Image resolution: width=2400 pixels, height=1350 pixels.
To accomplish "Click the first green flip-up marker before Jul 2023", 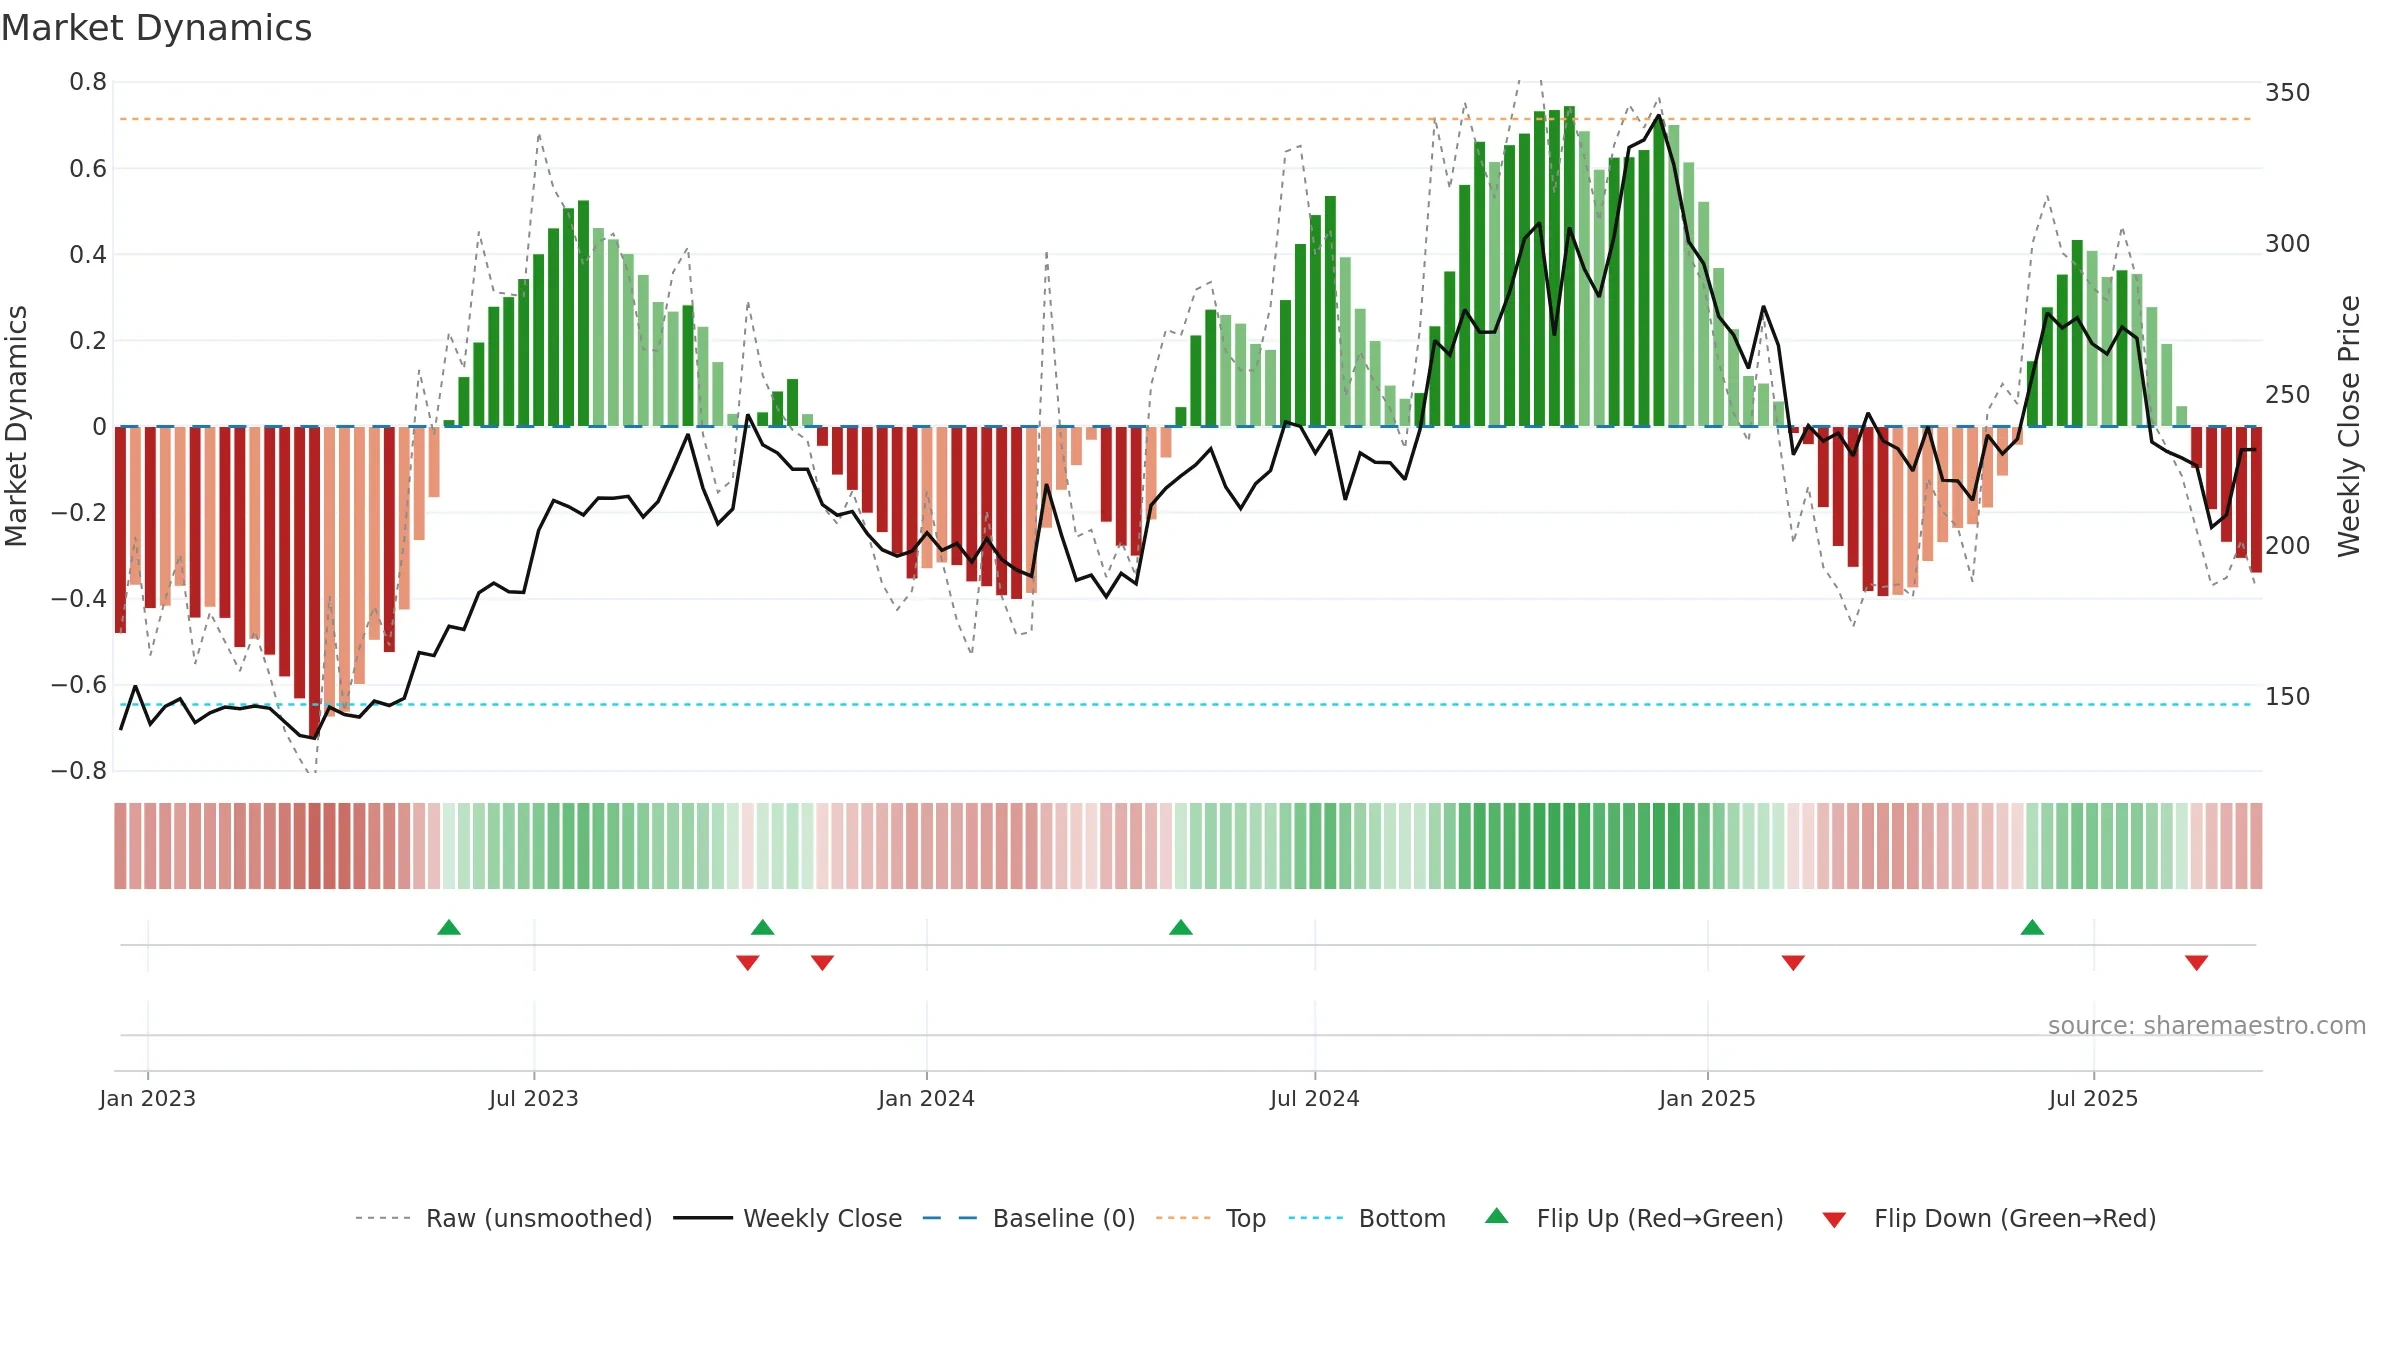I will click(x=449, y=927).
